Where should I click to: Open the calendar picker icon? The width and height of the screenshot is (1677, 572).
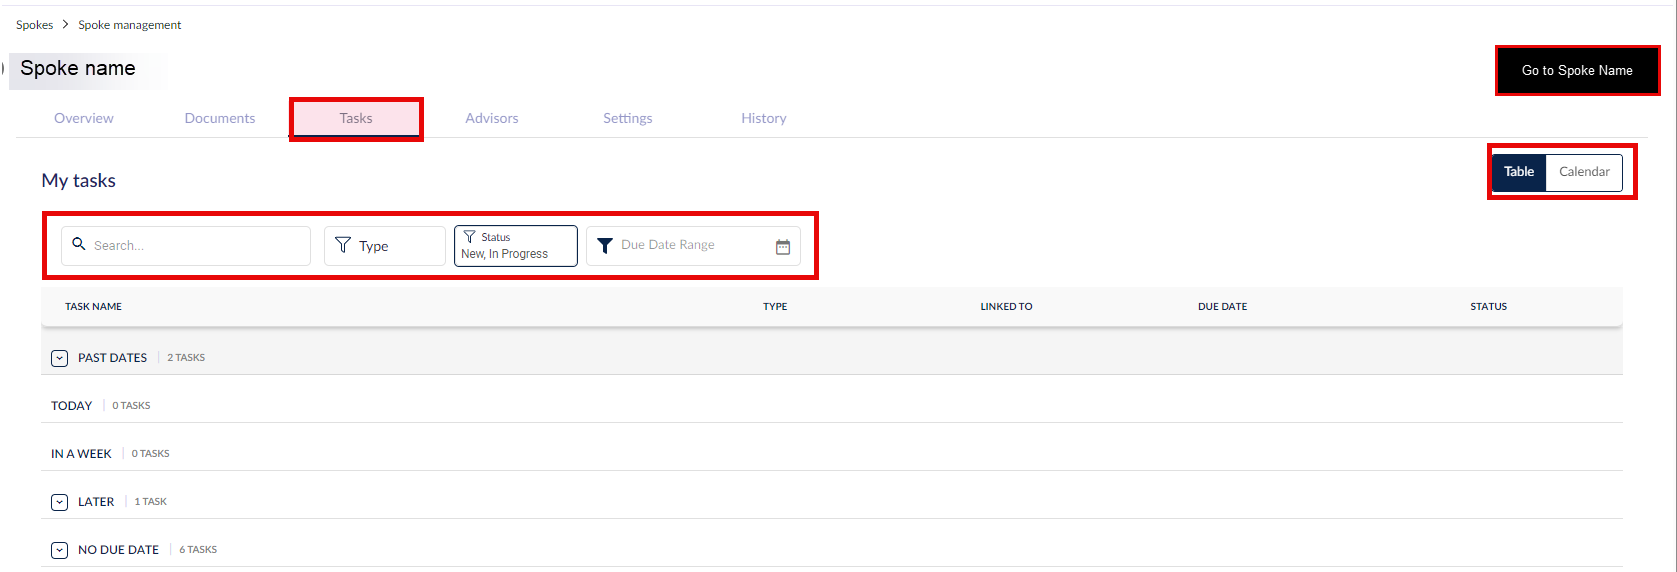coord(783,246)
